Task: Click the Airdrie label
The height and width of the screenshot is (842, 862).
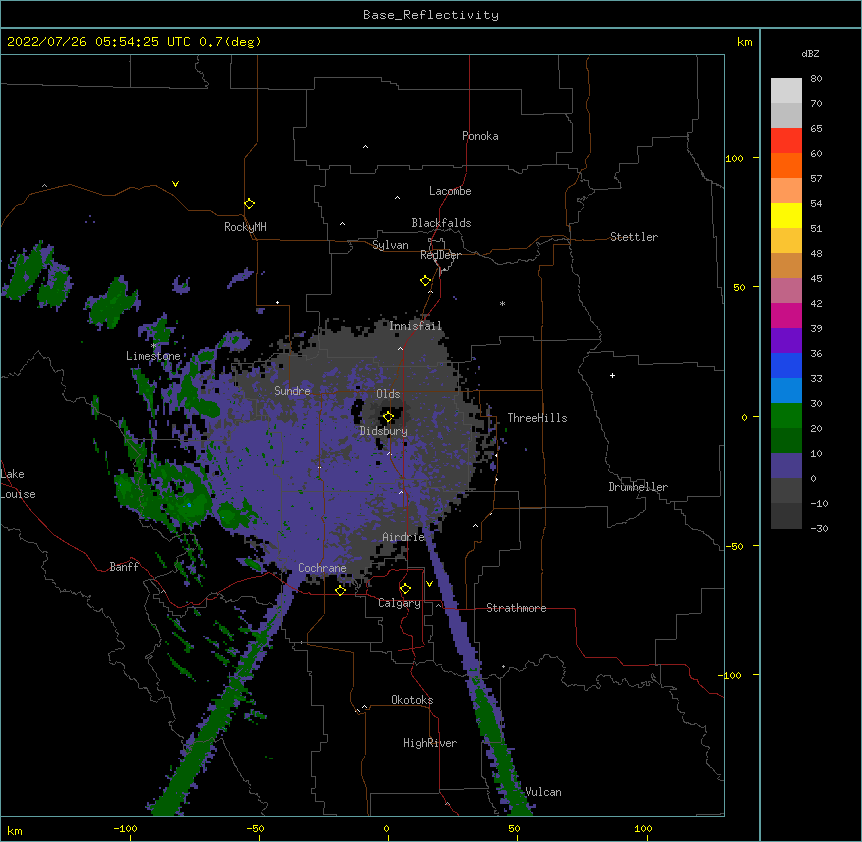Action: pyautogui.click(x=404, y=537)
